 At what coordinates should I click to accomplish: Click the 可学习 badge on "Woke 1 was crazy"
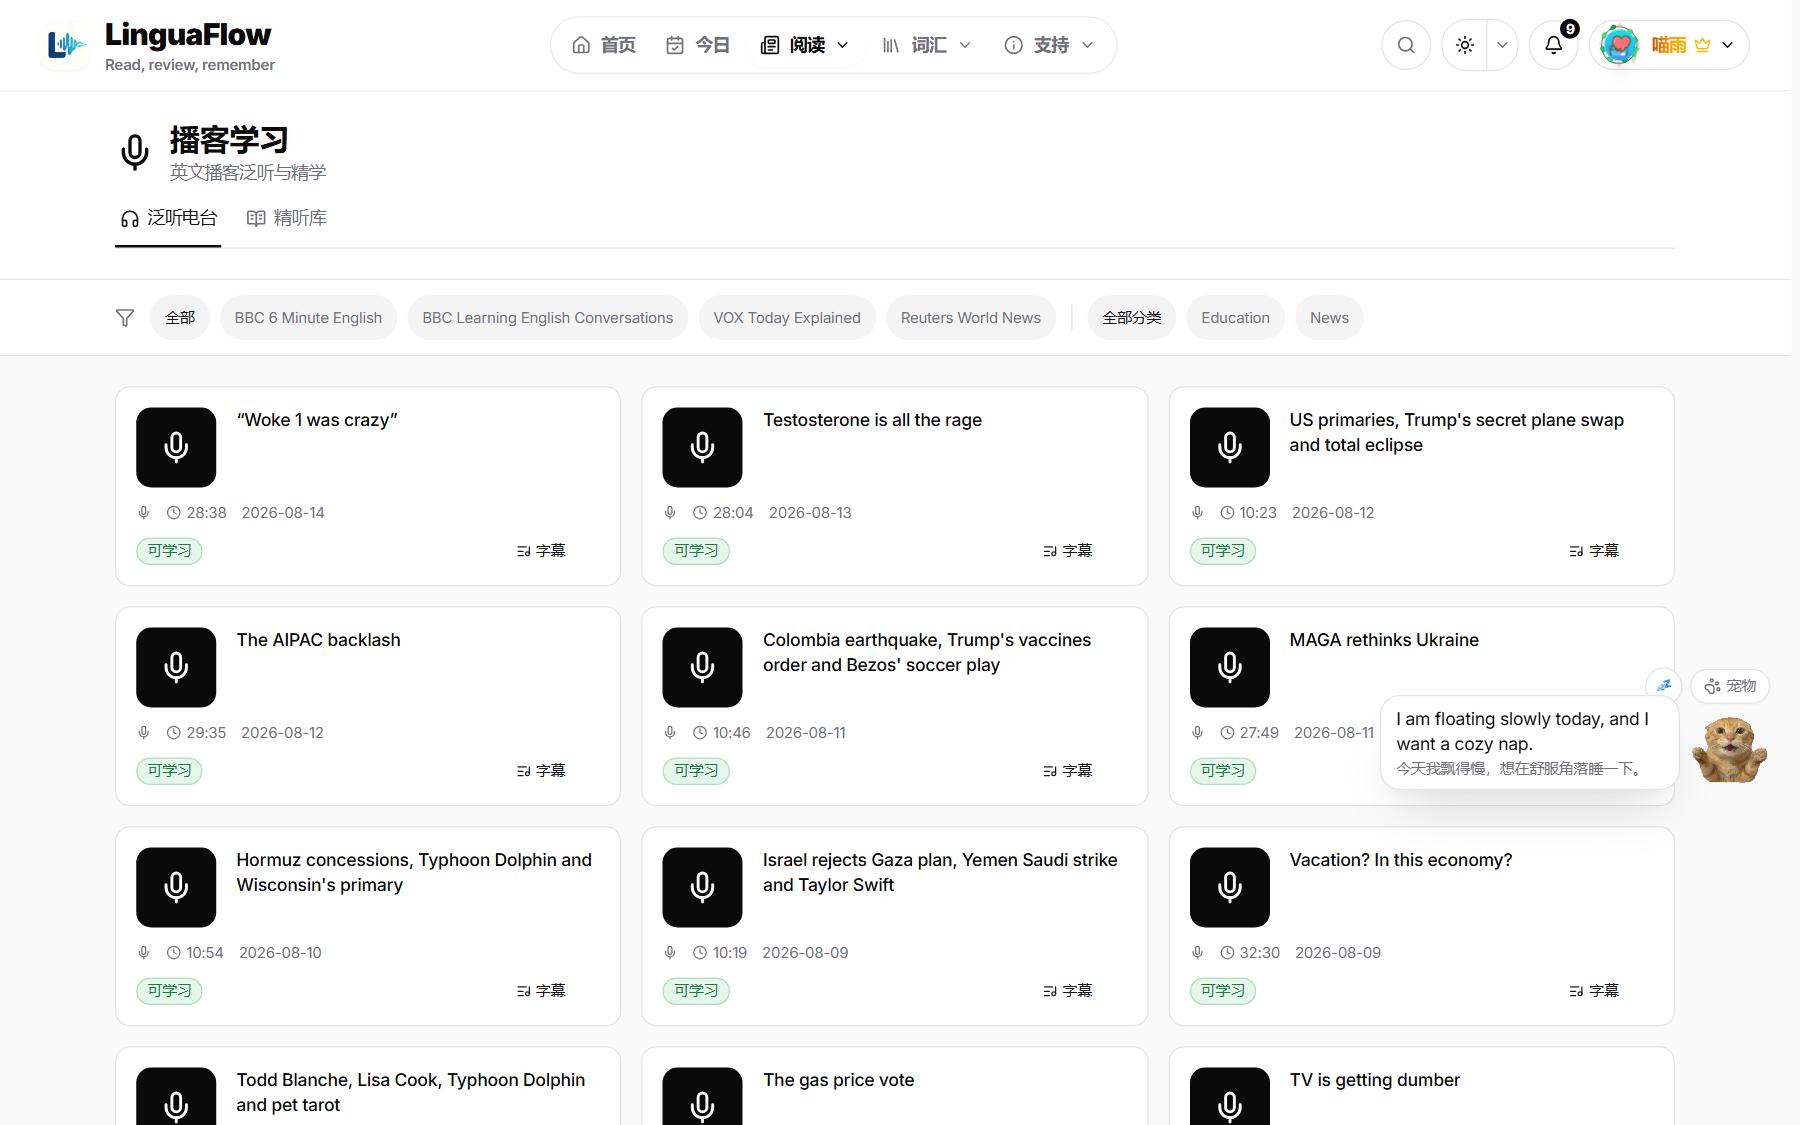pos(169,551)
